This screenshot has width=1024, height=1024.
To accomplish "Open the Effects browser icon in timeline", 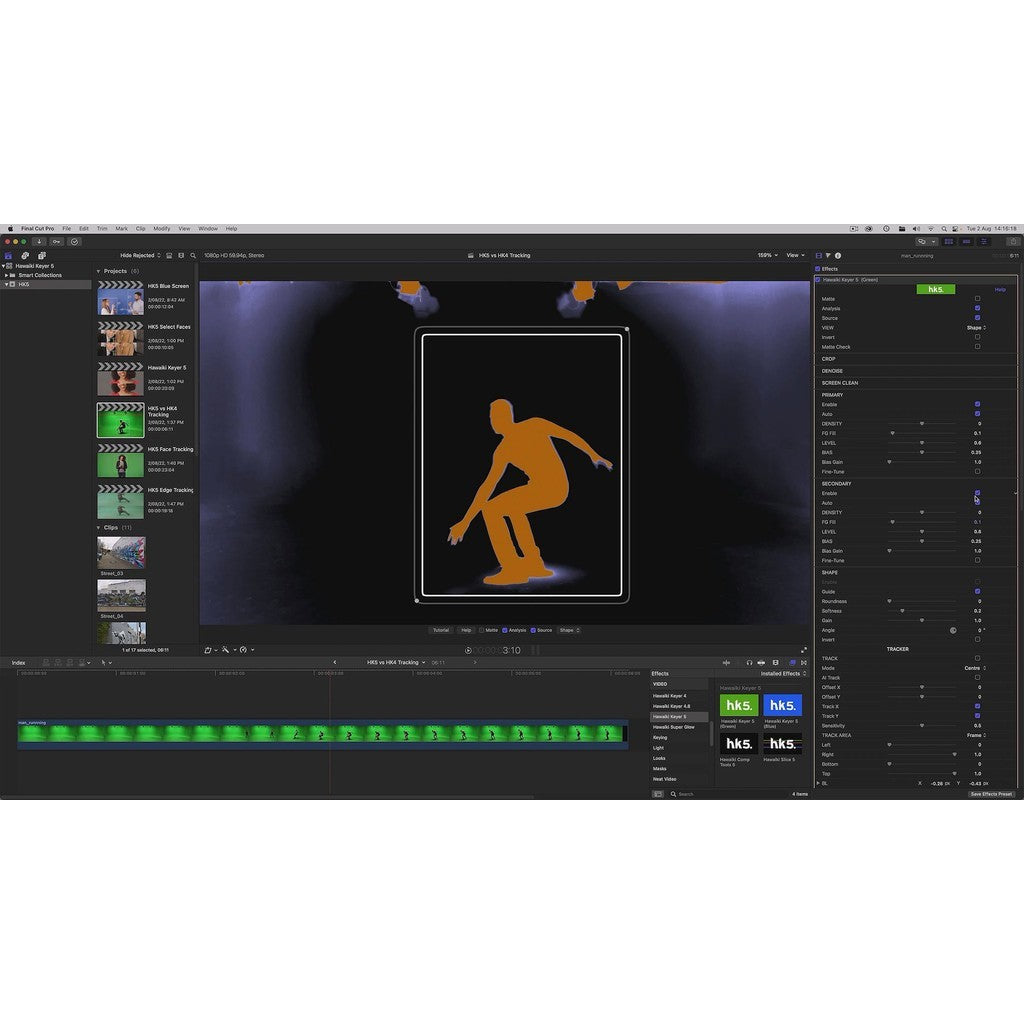I will [792, 662].
